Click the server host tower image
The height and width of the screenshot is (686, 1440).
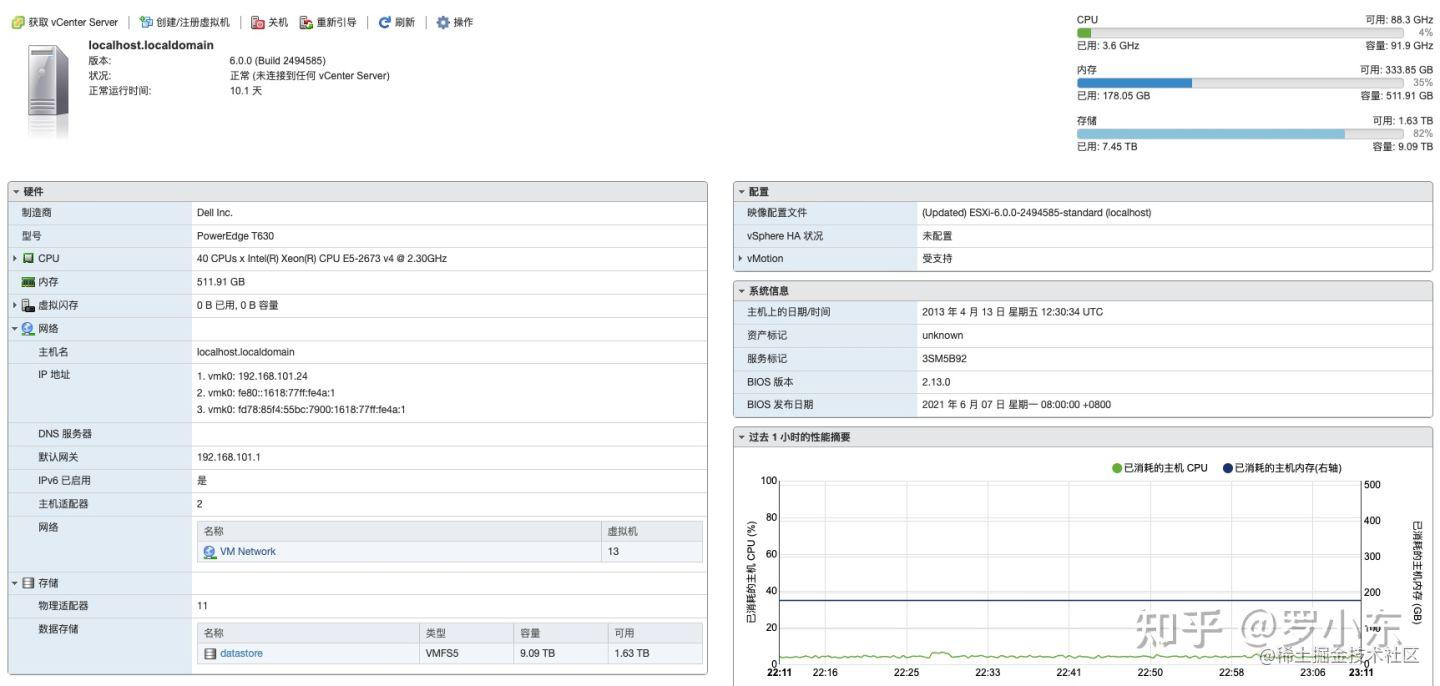point(49,90)
